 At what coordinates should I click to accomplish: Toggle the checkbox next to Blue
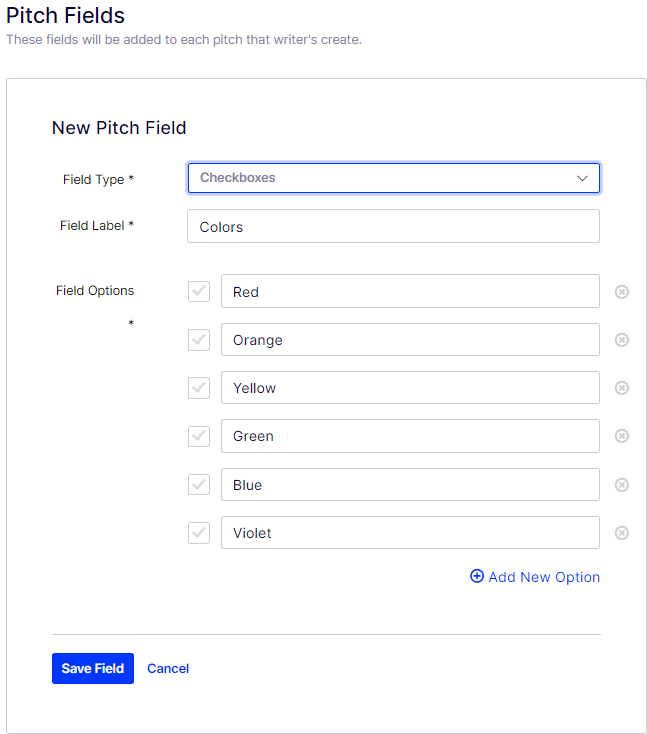[x=199, y=484]
